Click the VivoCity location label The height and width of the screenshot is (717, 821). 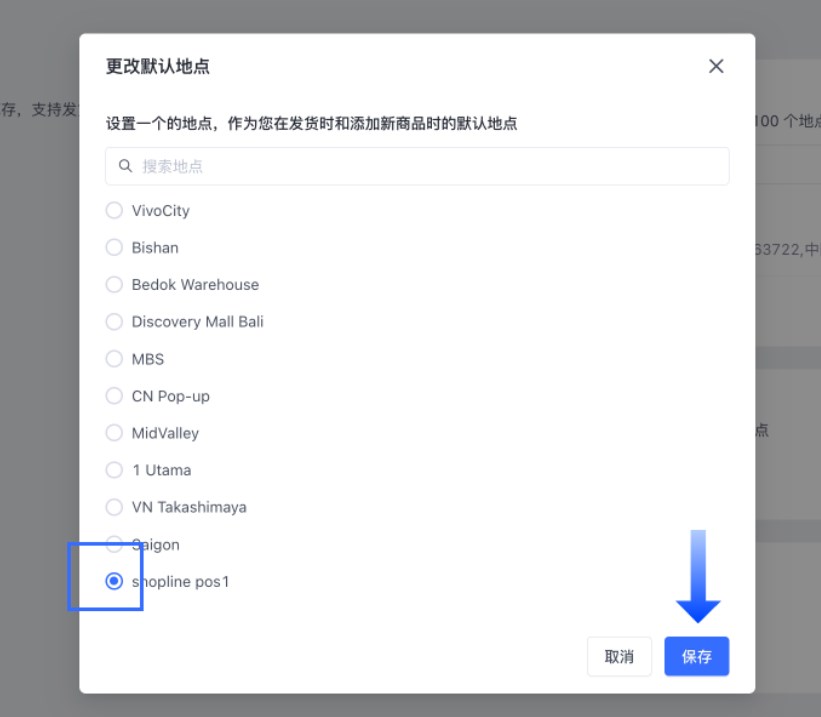[x=161, y=211]
